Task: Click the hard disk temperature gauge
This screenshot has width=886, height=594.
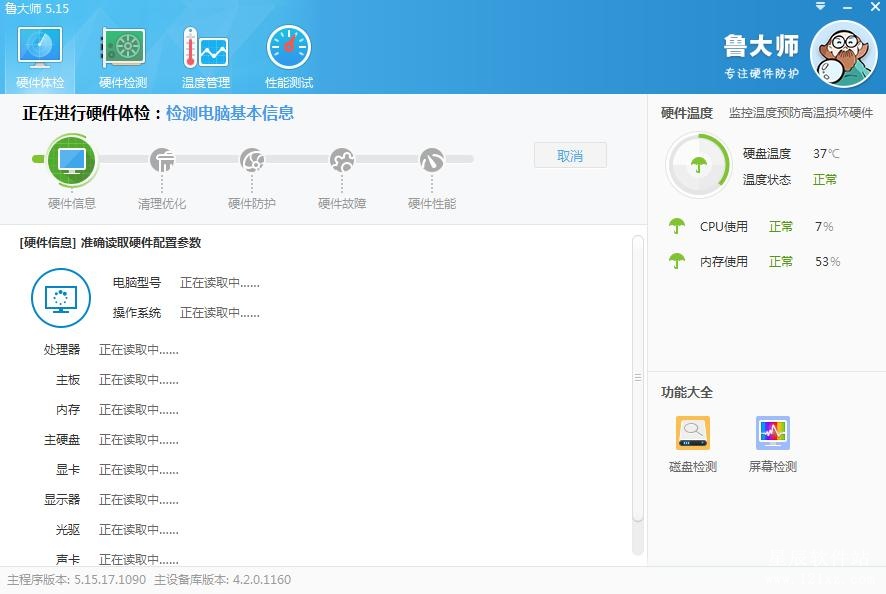Action: [x=698, y=165]
